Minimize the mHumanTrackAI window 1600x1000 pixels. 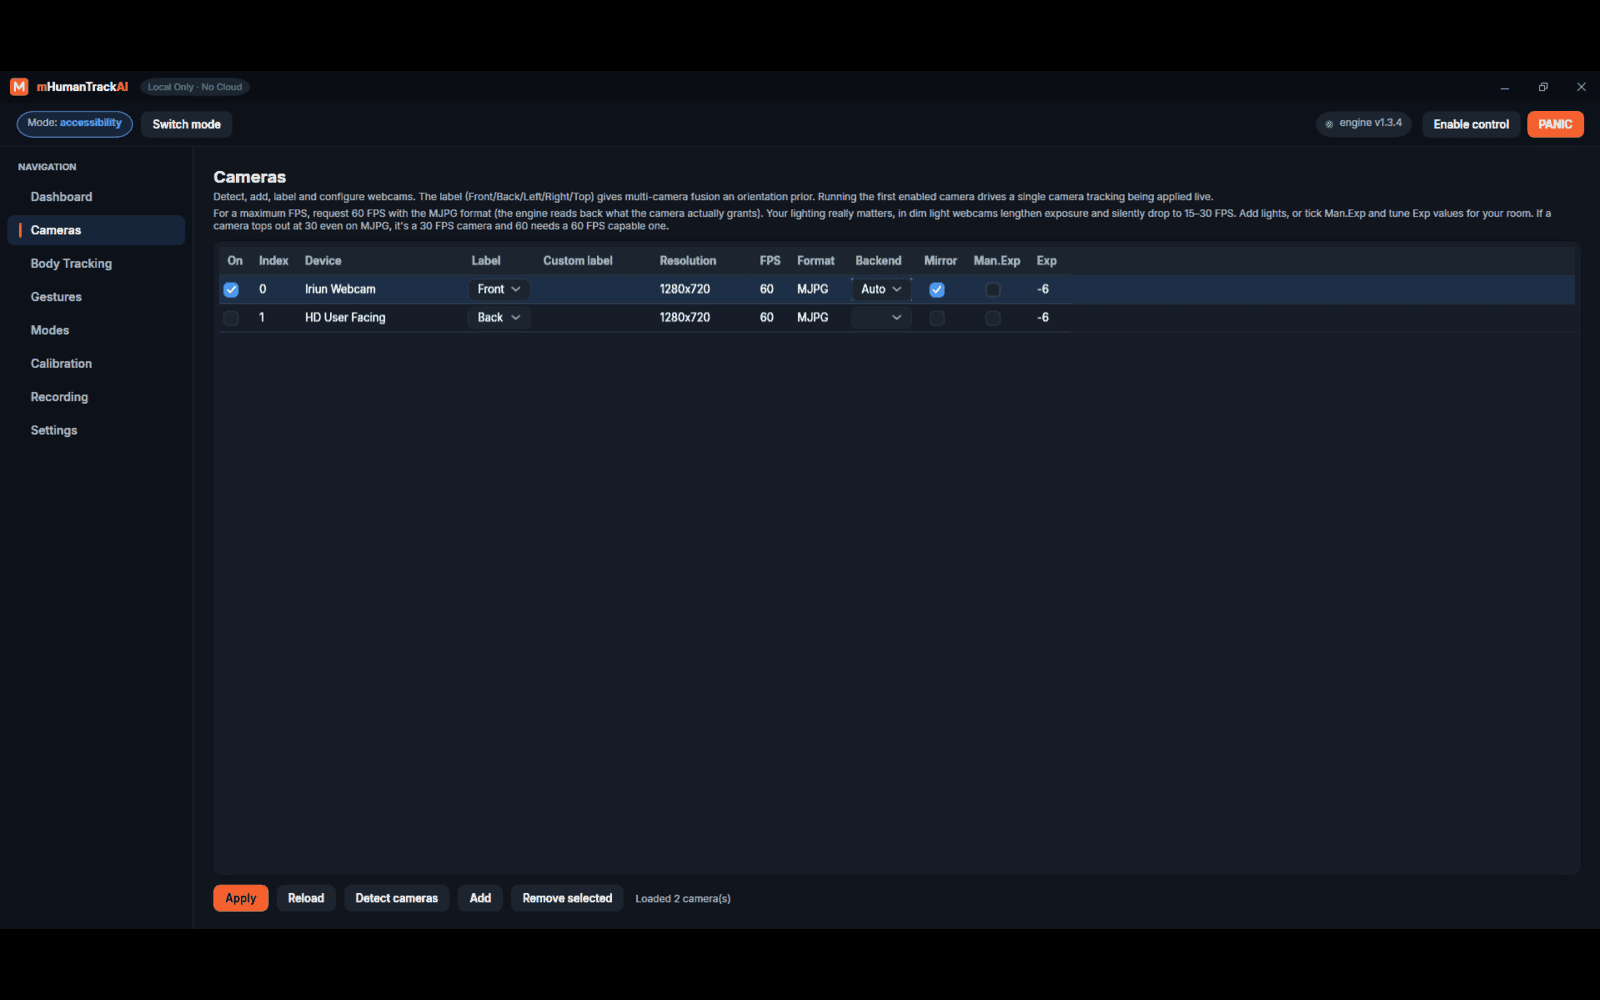click(1504, 87)
